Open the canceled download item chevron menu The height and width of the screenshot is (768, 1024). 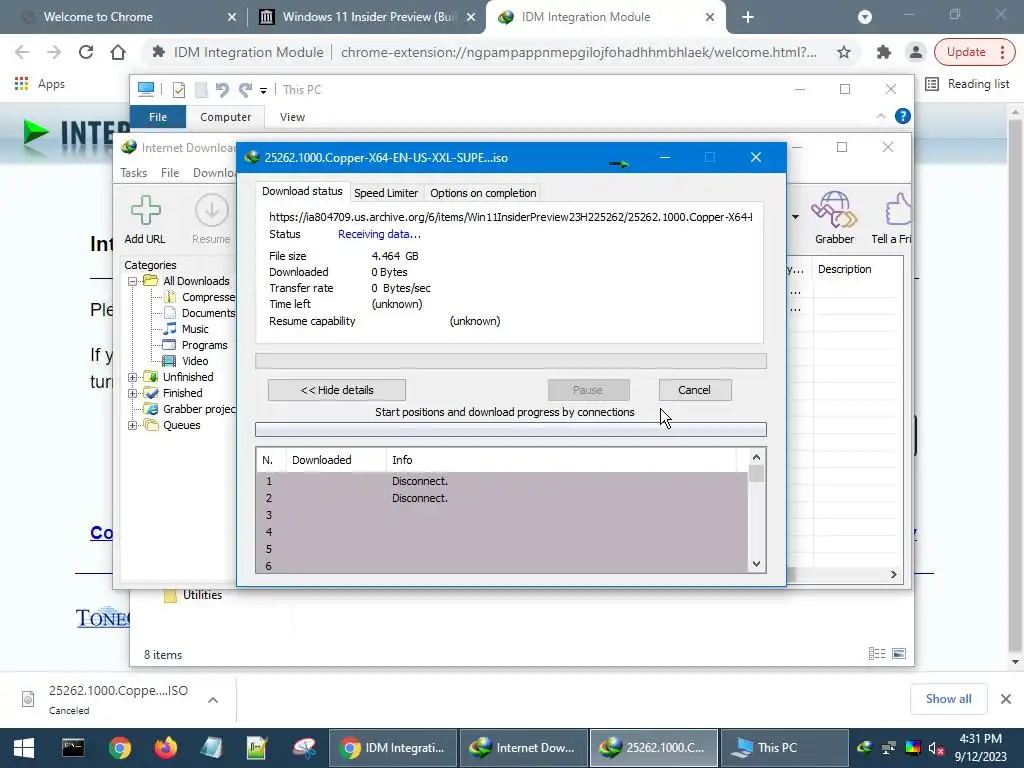213,699
